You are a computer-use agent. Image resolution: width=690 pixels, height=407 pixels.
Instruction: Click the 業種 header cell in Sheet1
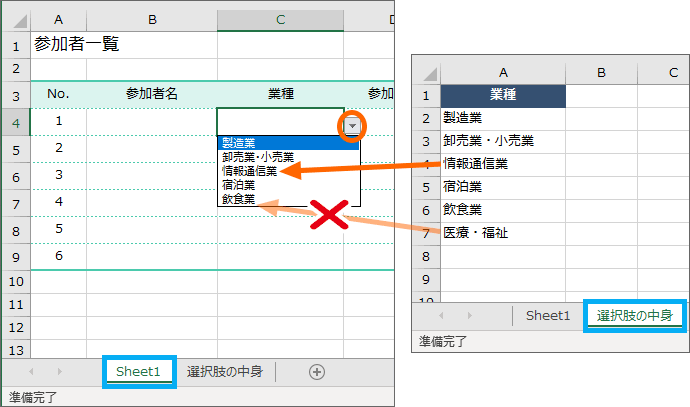[281, 94]
